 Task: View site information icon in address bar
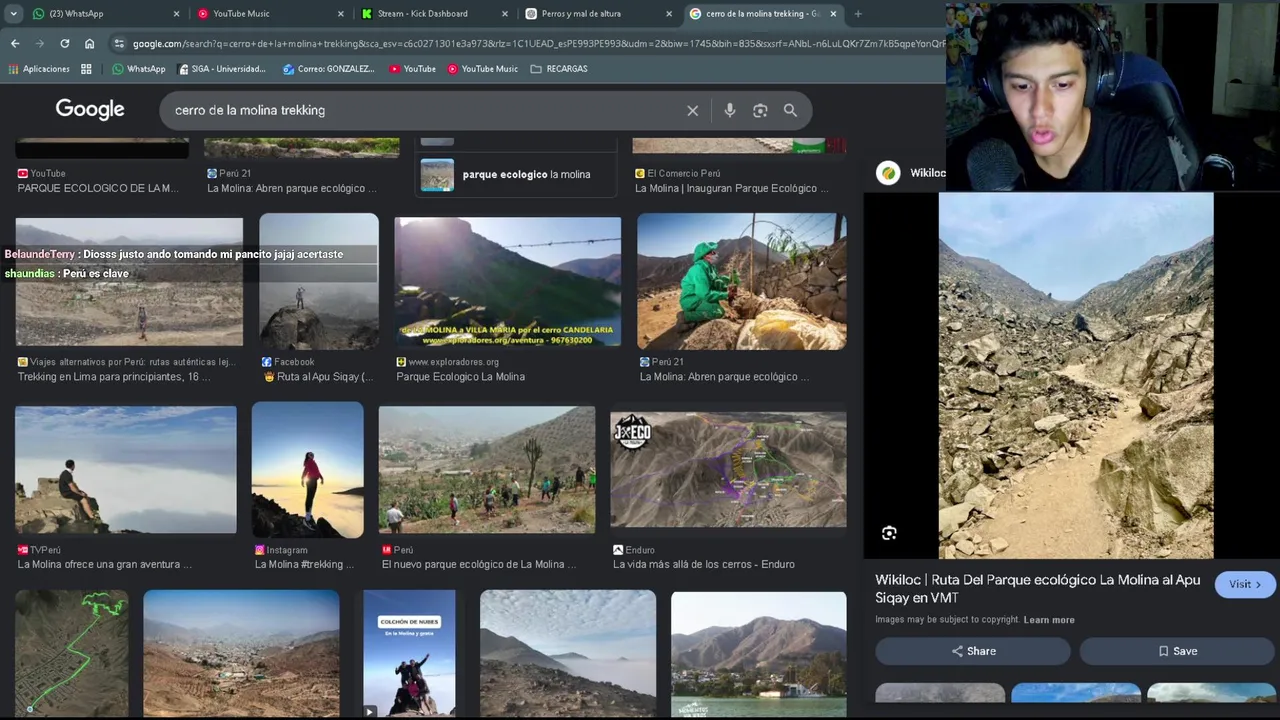click(119, 44)
